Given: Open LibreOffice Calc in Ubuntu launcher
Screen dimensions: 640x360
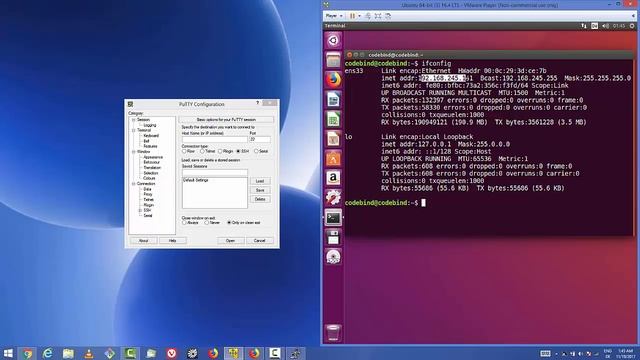Looking at the screenshot, I should pos(333,119).
